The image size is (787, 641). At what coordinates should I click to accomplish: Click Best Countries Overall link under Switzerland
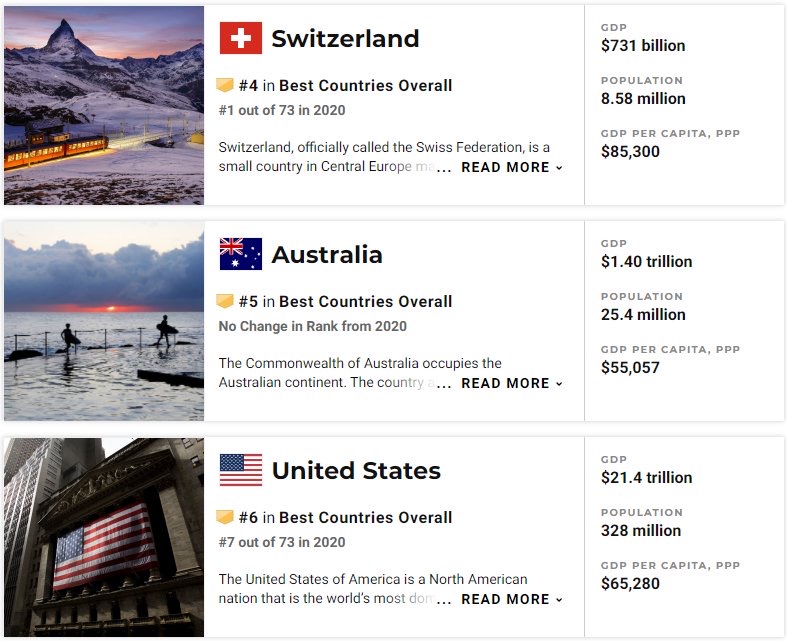click(x=365, y=85)
